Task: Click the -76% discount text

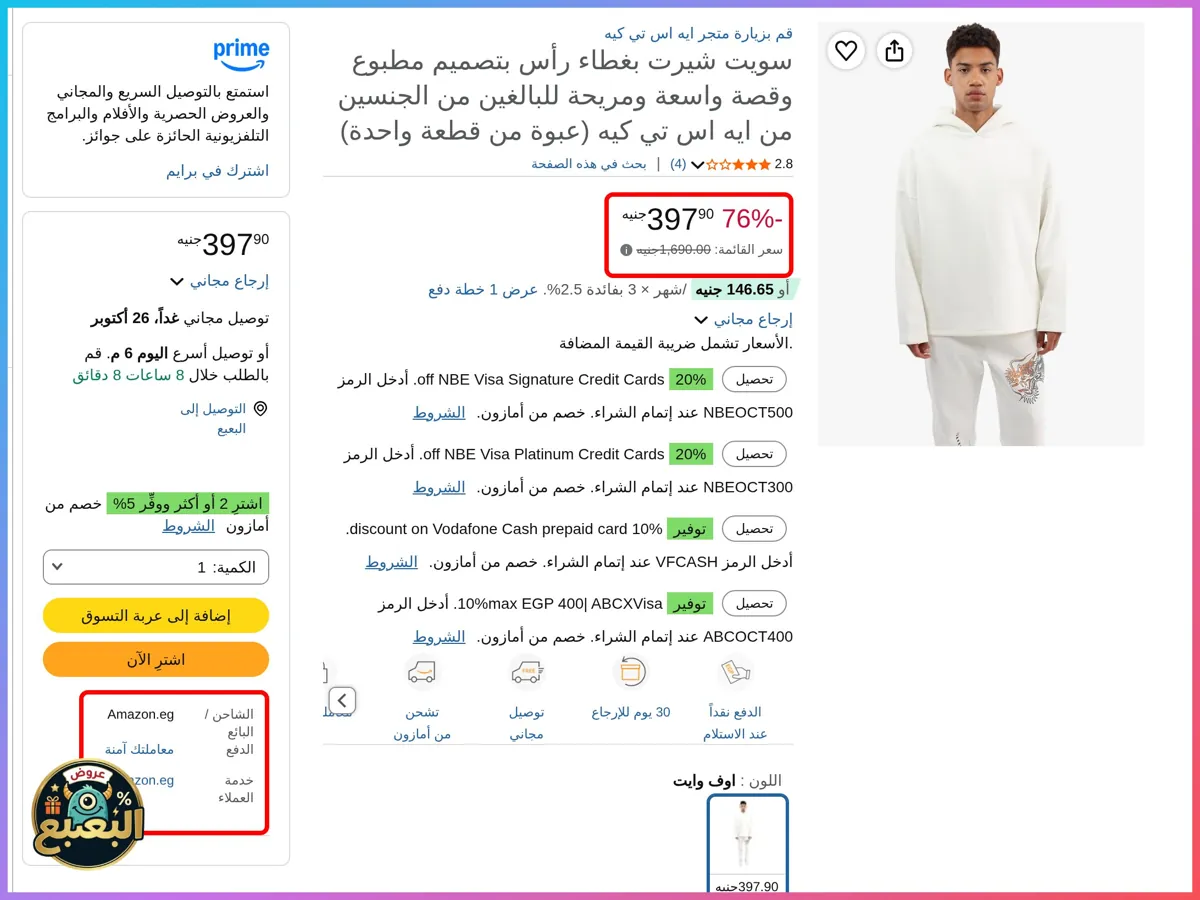Action: [x=752, y=218]
